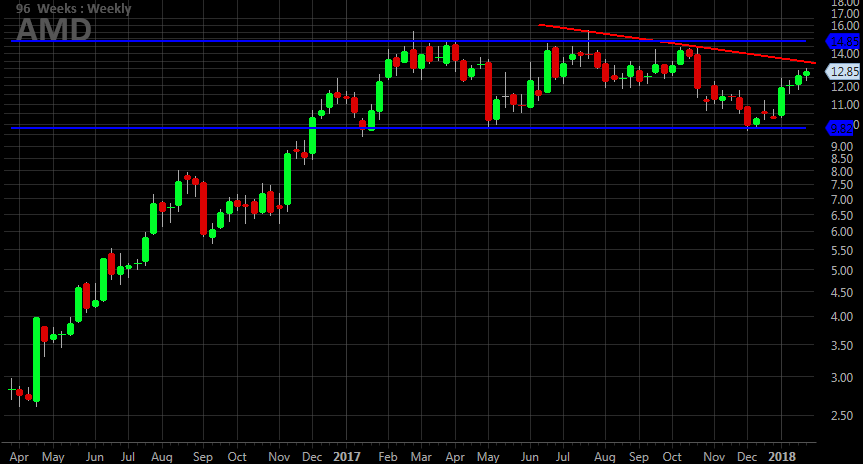
Task: Click the 2018 label on the date axis
Action: 782,457
